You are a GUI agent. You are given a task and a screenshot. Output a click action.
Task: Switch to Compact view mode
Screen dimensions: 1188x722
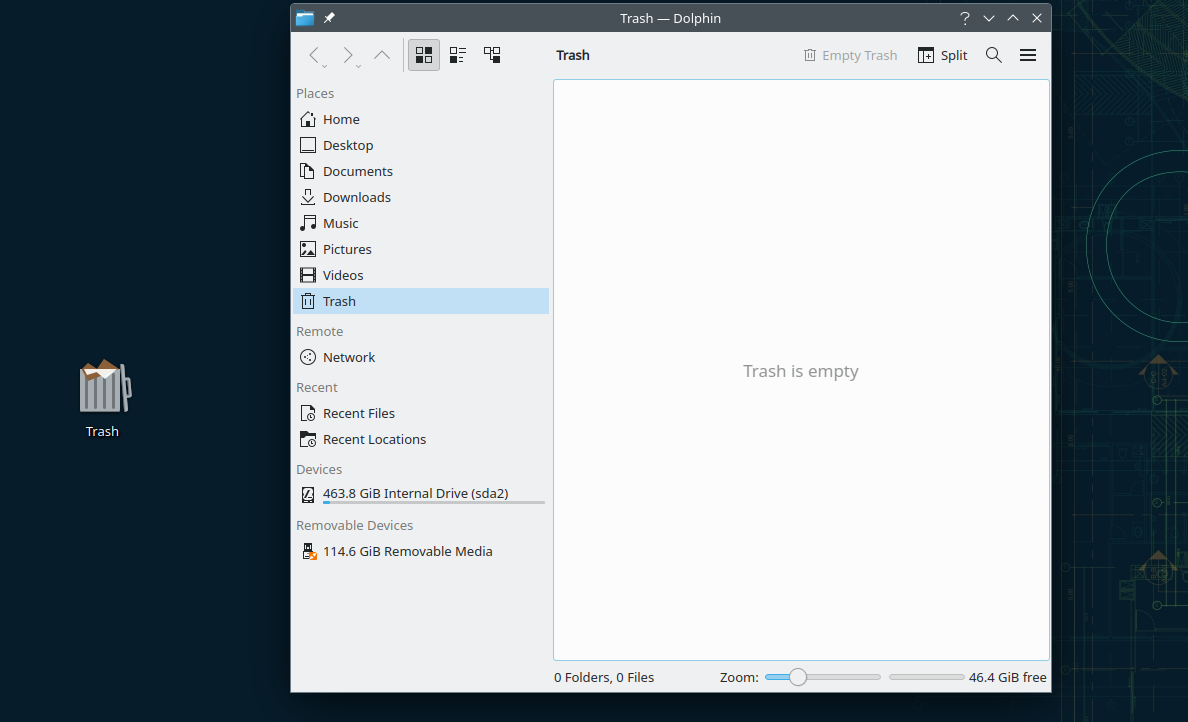(x=457, y=55)
